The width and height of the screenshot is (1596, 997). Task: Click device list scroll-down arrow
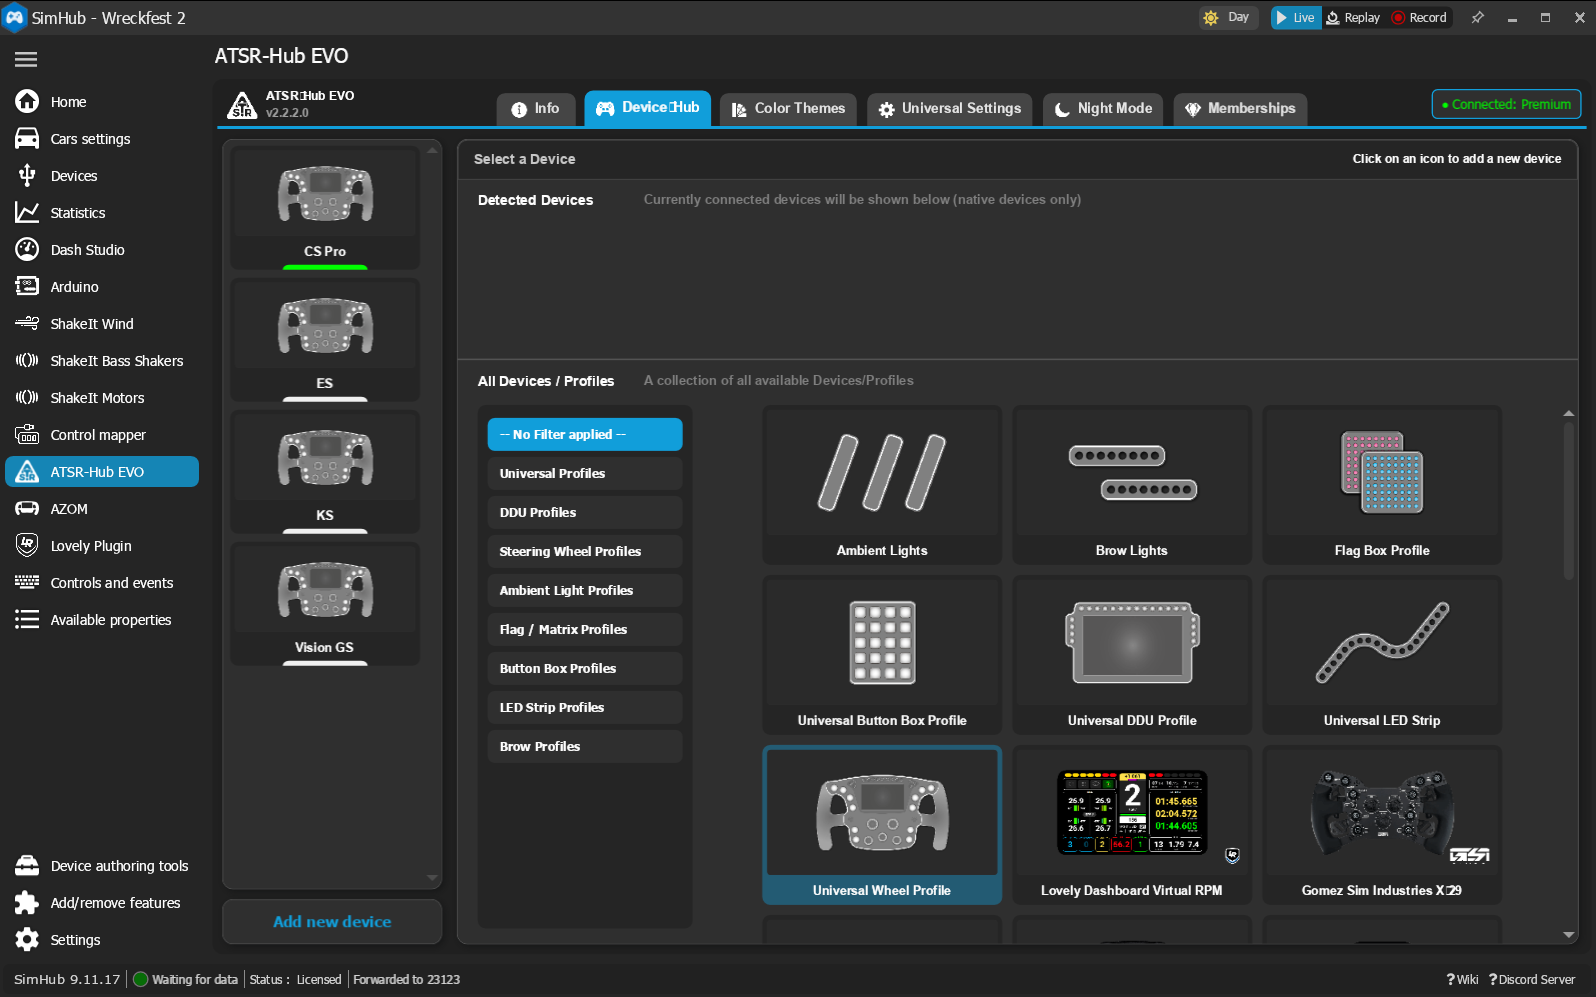point(432,878)
